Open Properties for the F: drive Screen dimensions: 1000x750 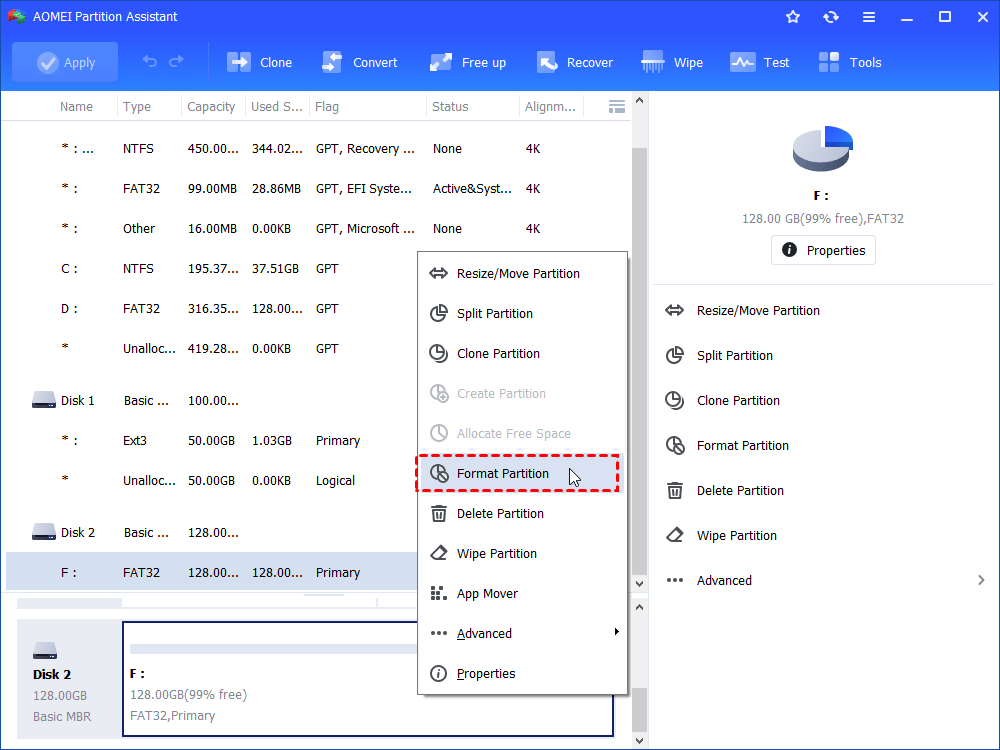click(x=823, y=250)
